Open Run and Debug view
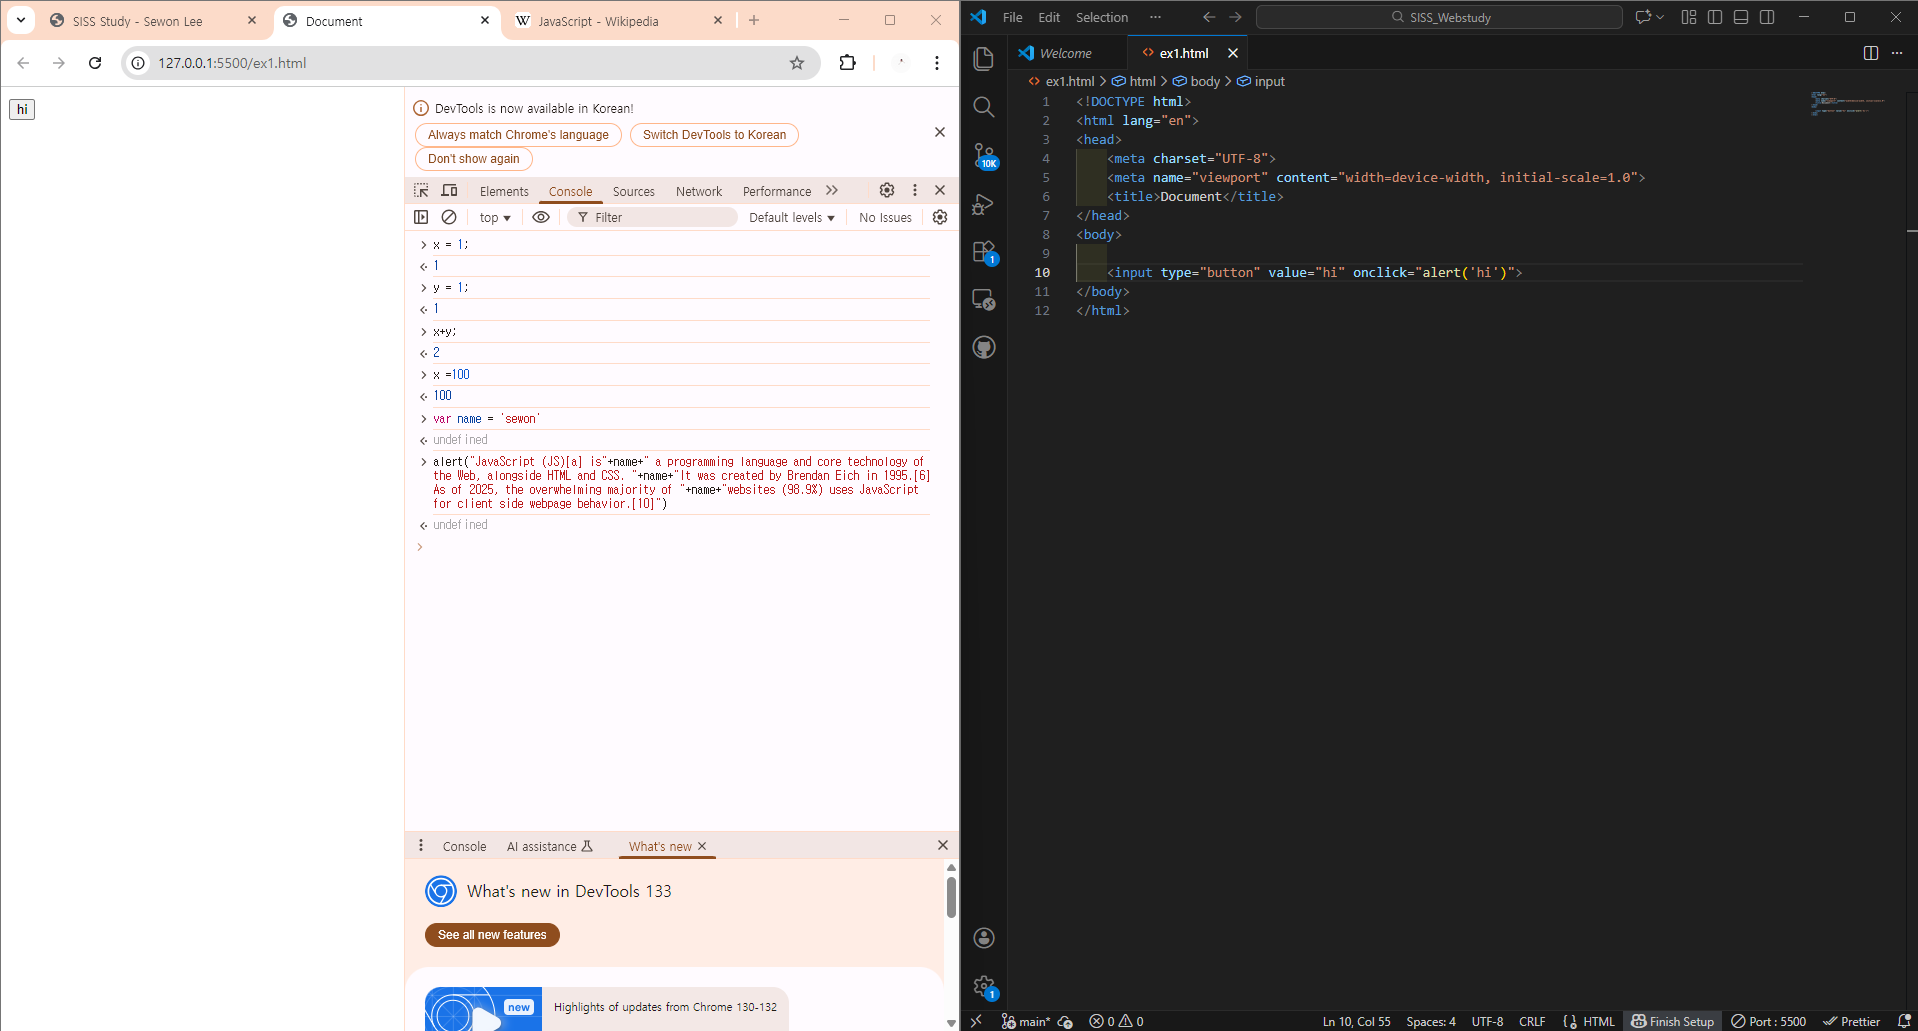Screen dimensions: 1918x1031 (984, 204)
